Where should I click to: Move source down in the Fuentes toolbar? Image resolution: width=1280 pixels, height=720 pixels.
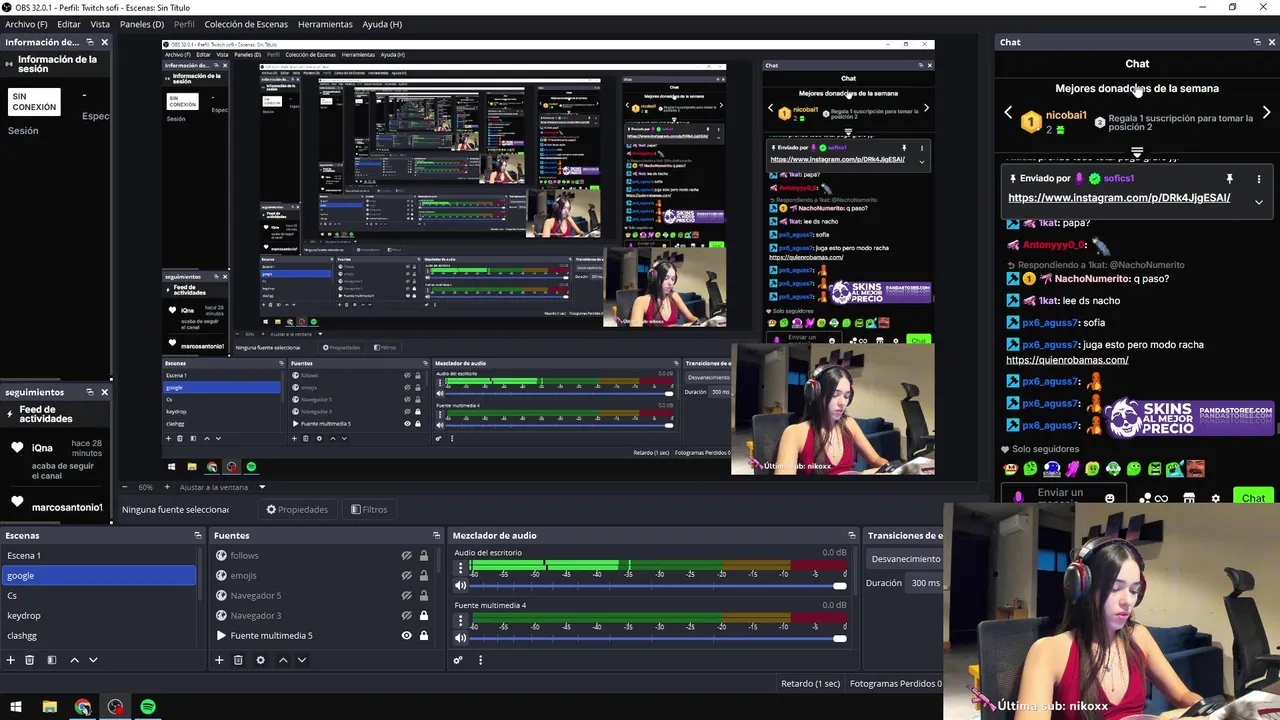pos(302,660)
